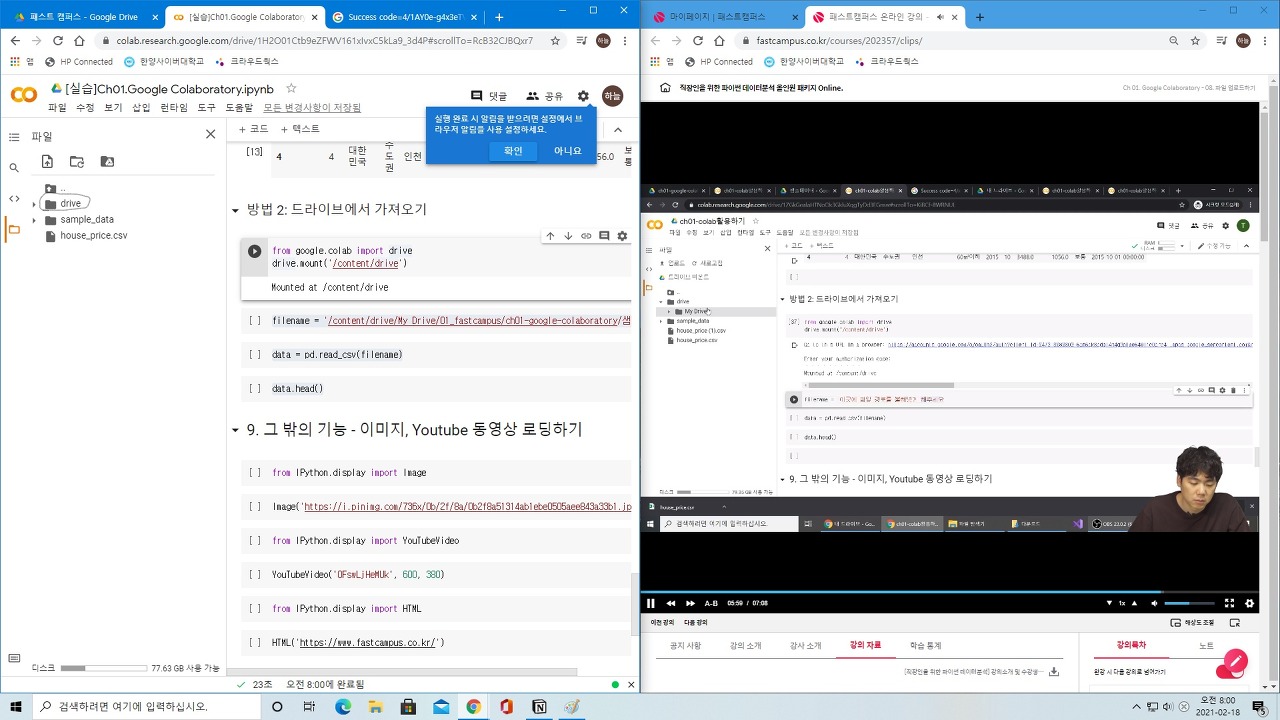Toggle A-B repeat in the video player
The image size is (1280, 720).
pyautogui.click(x=711, y=603)
